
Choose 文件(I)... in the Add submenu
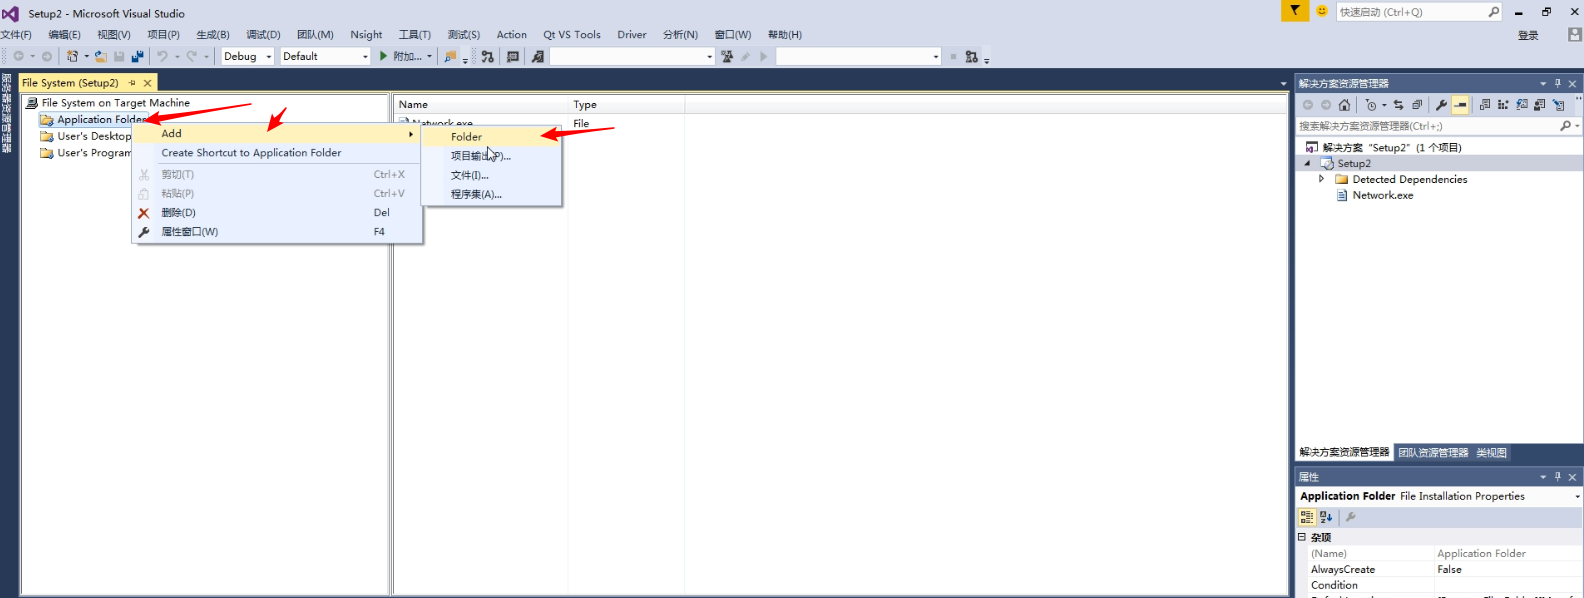491,175
